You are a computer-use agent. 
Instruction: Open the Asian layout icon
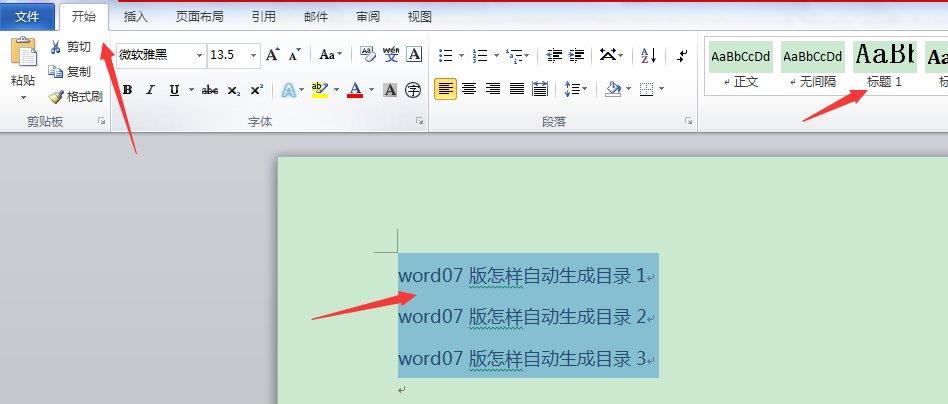pyautogui.click(x=608, y=56)
